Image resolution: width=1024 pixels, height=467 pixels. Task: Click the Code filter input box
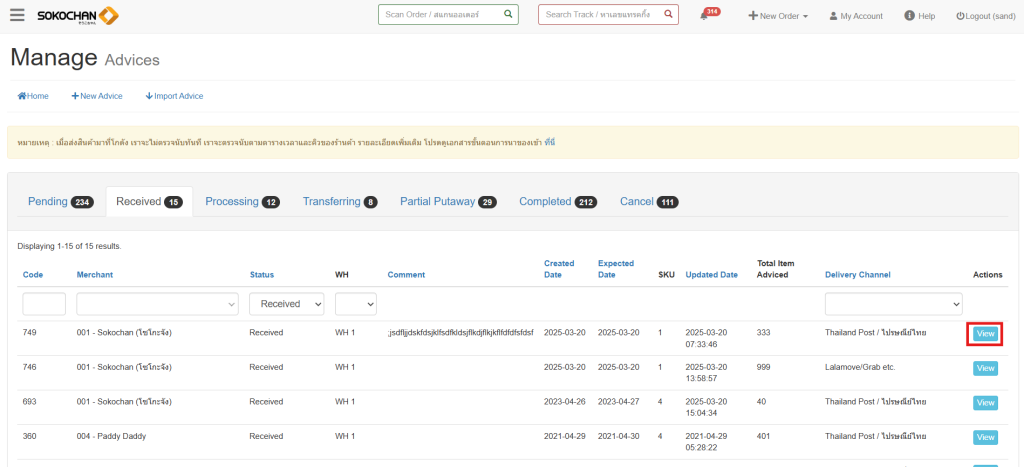point(44,304)
